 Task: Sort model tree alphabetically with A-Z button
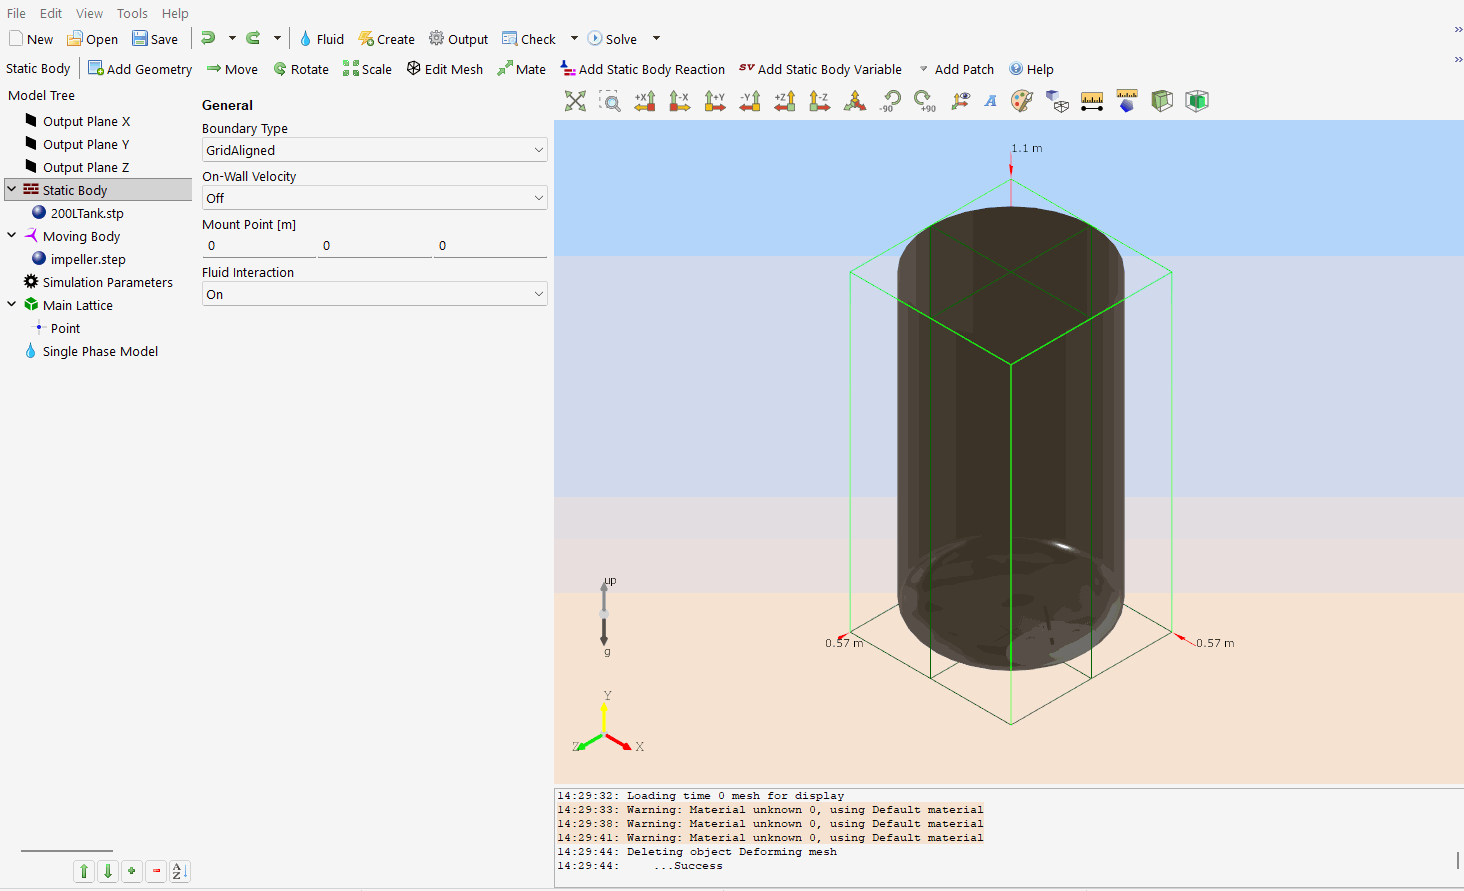(x=179, y=871)
